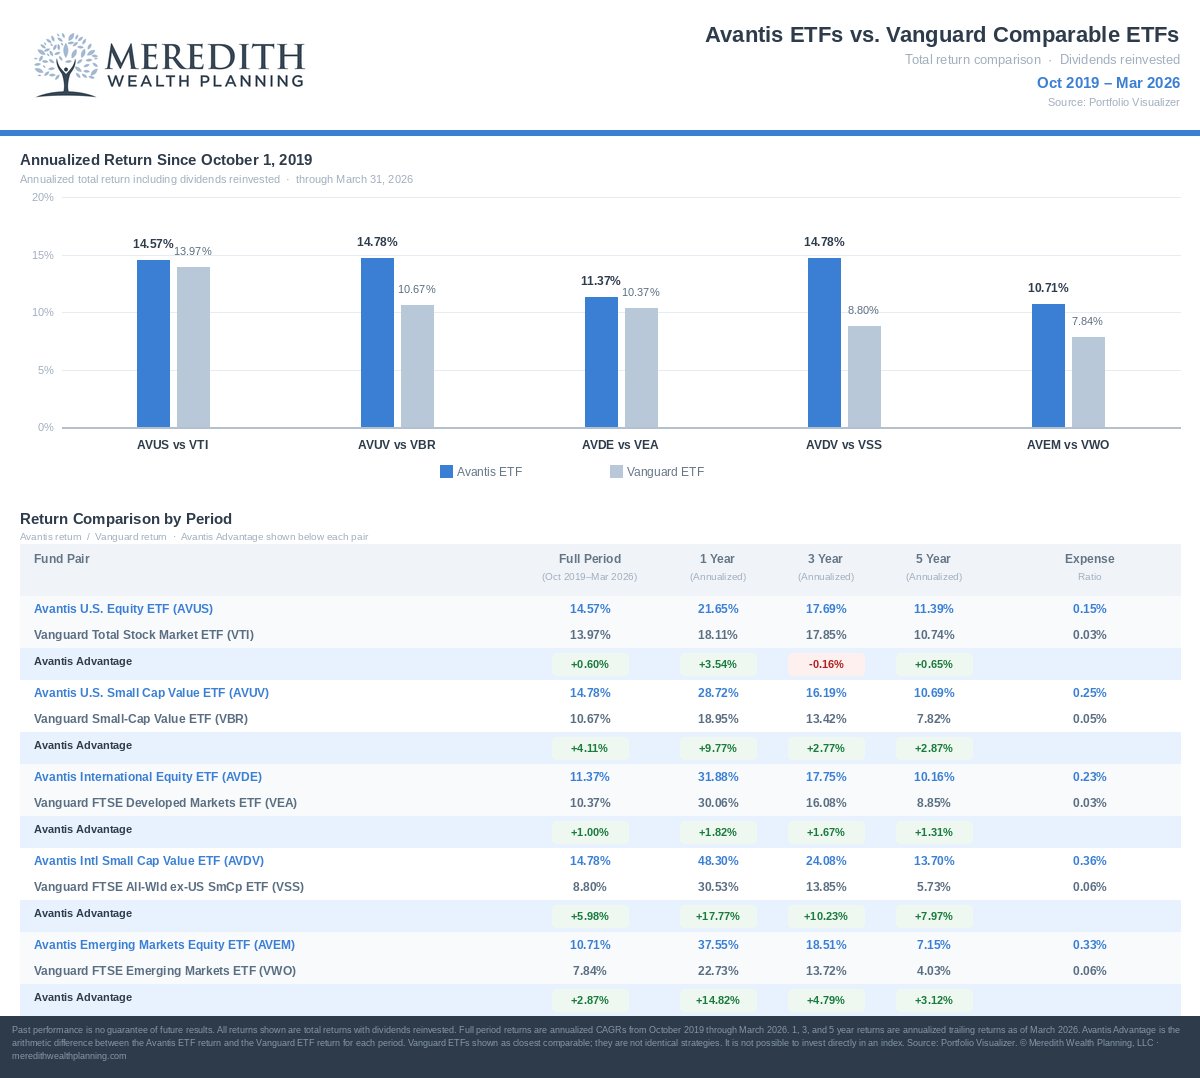The width and height of the screenshot is (1200, 1078).
Task: Click the Source: Portfolio Visualizer header text
Action: pyautogui.click(x=1114, y=103)
